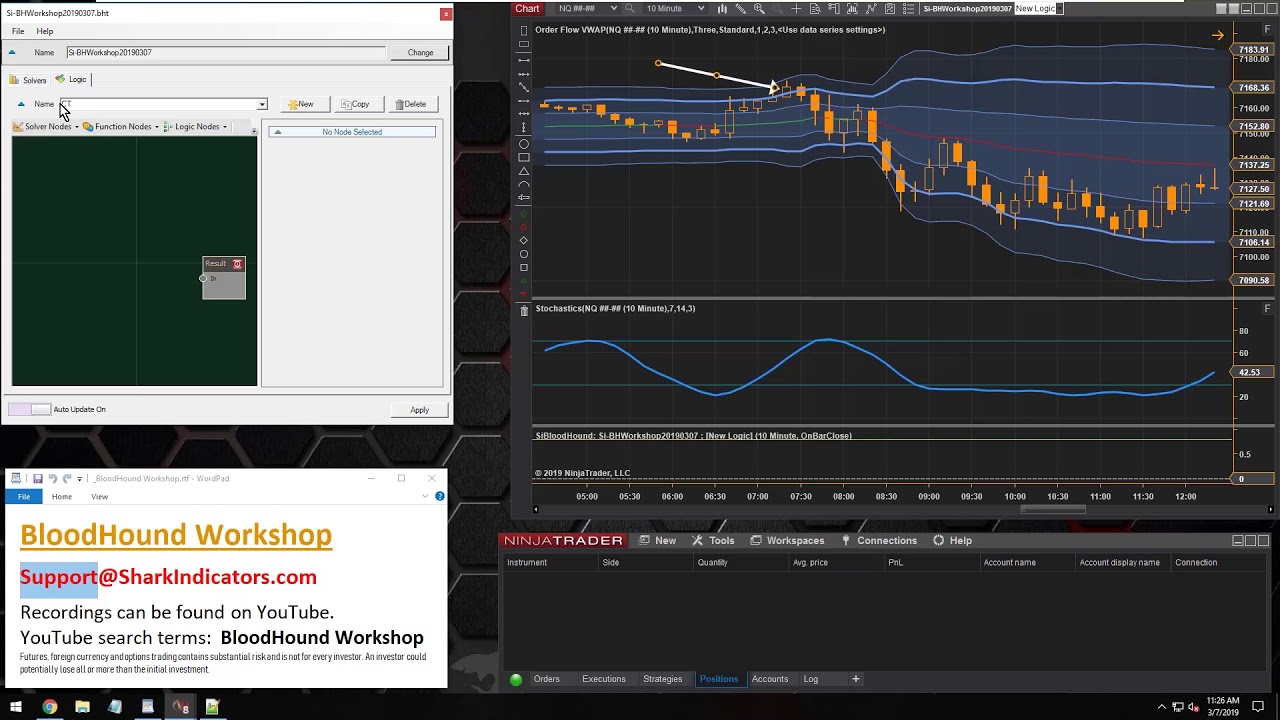Image resolution: width=1280 pixels, height=720 pixels.
Task: Open Help menu in BloodHound window
Action: [45, 31]
